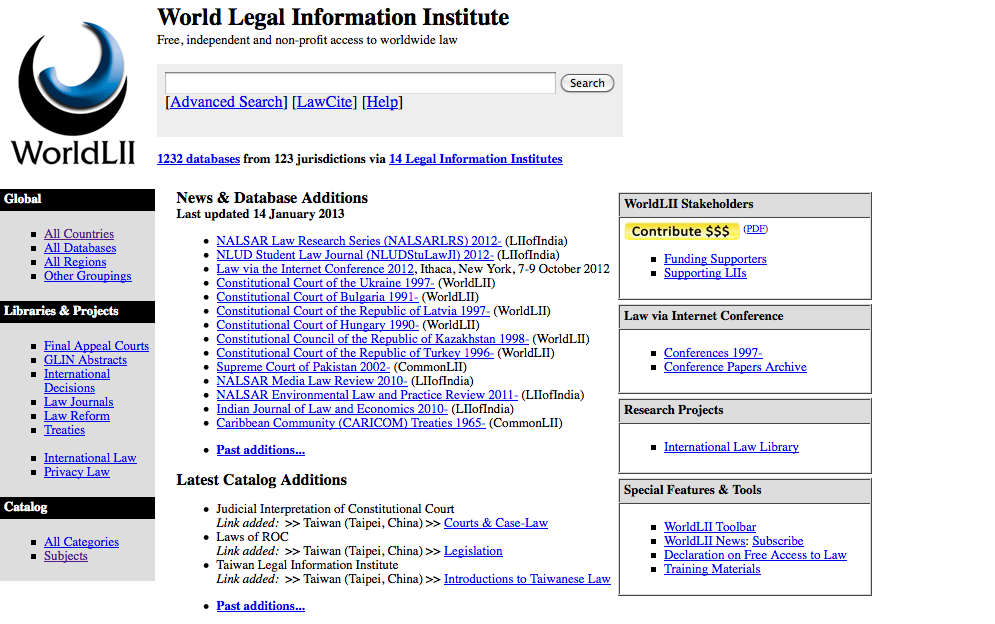This screenshot has width=995, height=624.
Task: Open All Regions link
Action: pos(75,262)
